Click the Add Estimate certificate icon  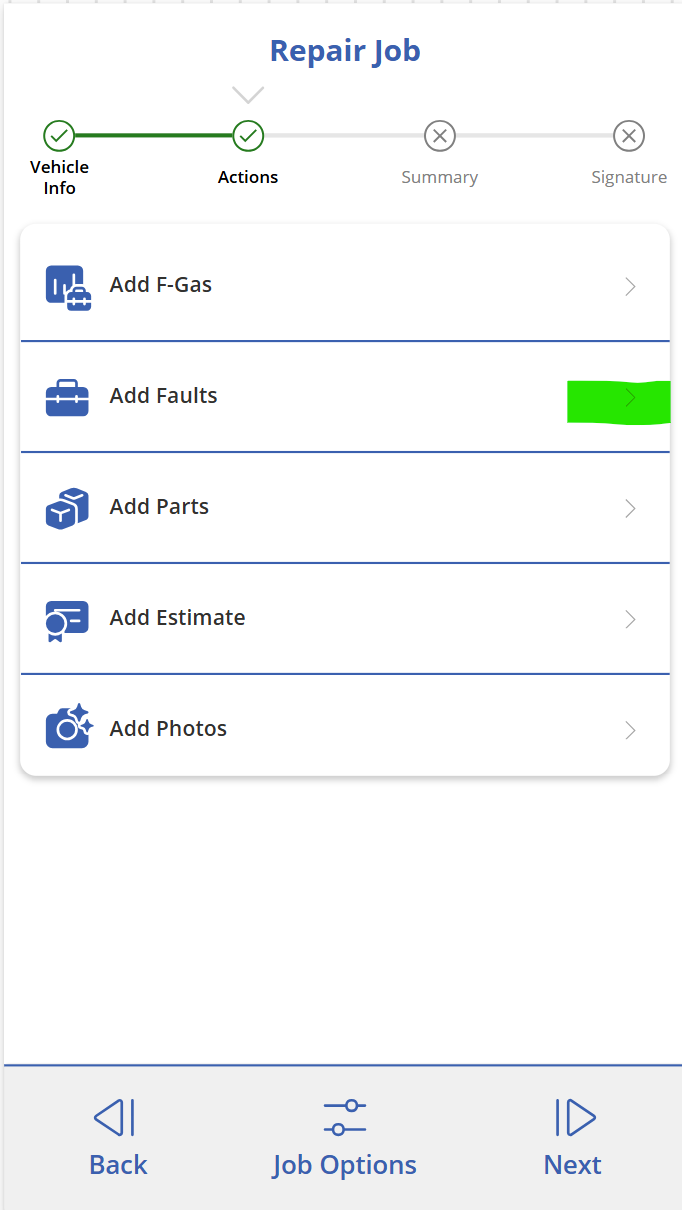pyautogui.click(x=67, y=620)
